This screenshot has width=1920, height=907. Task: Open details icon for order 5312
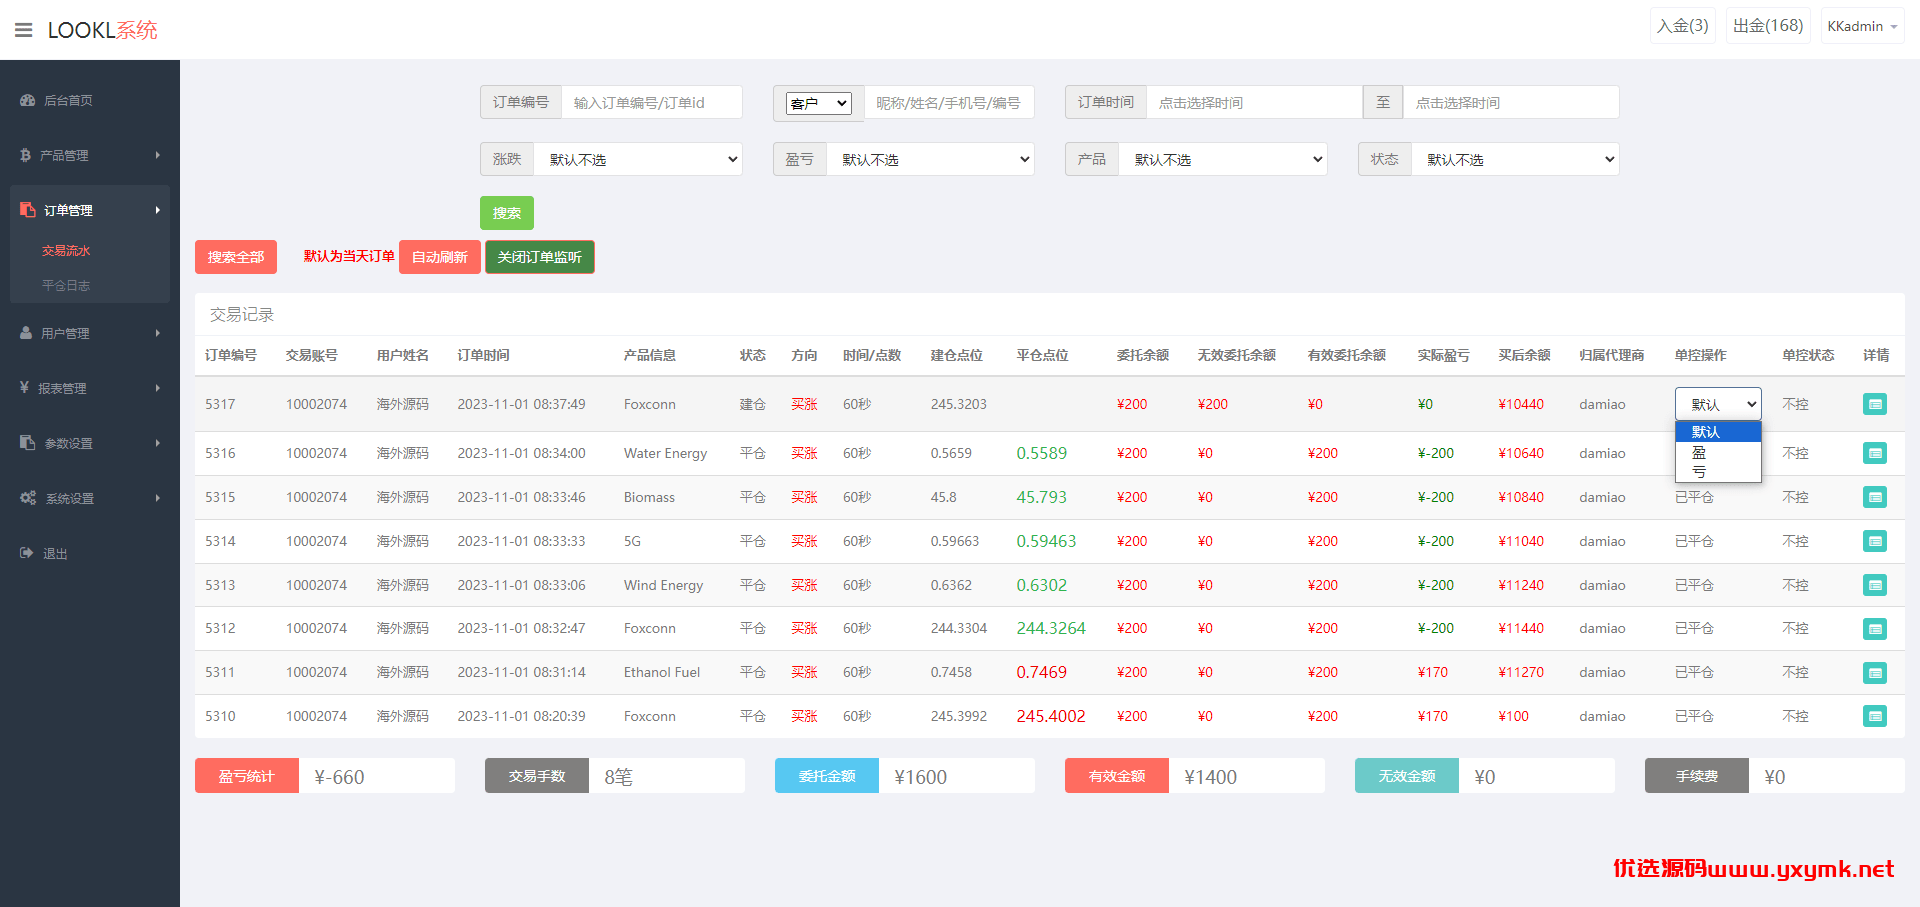pyautogui.click(x=1875, y=628)
